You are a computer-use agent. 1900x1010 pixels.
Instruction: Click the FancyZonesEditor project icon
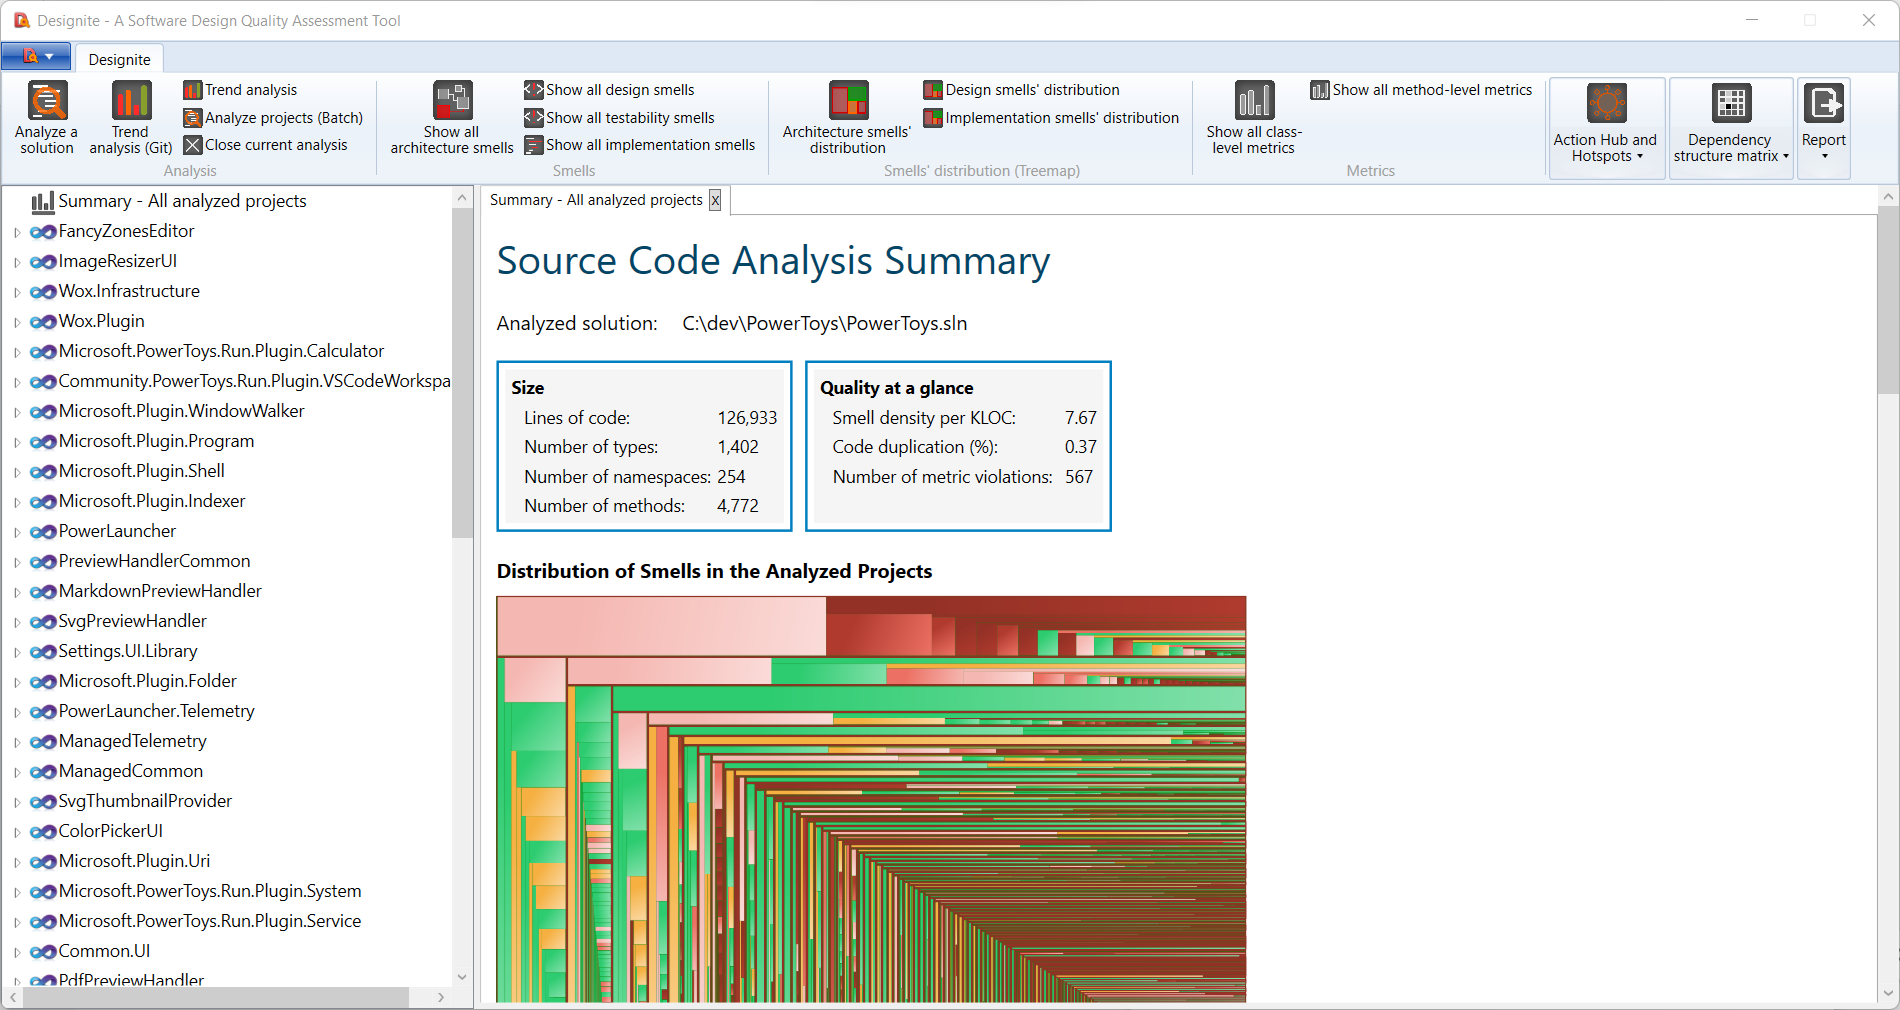[43, 232]
